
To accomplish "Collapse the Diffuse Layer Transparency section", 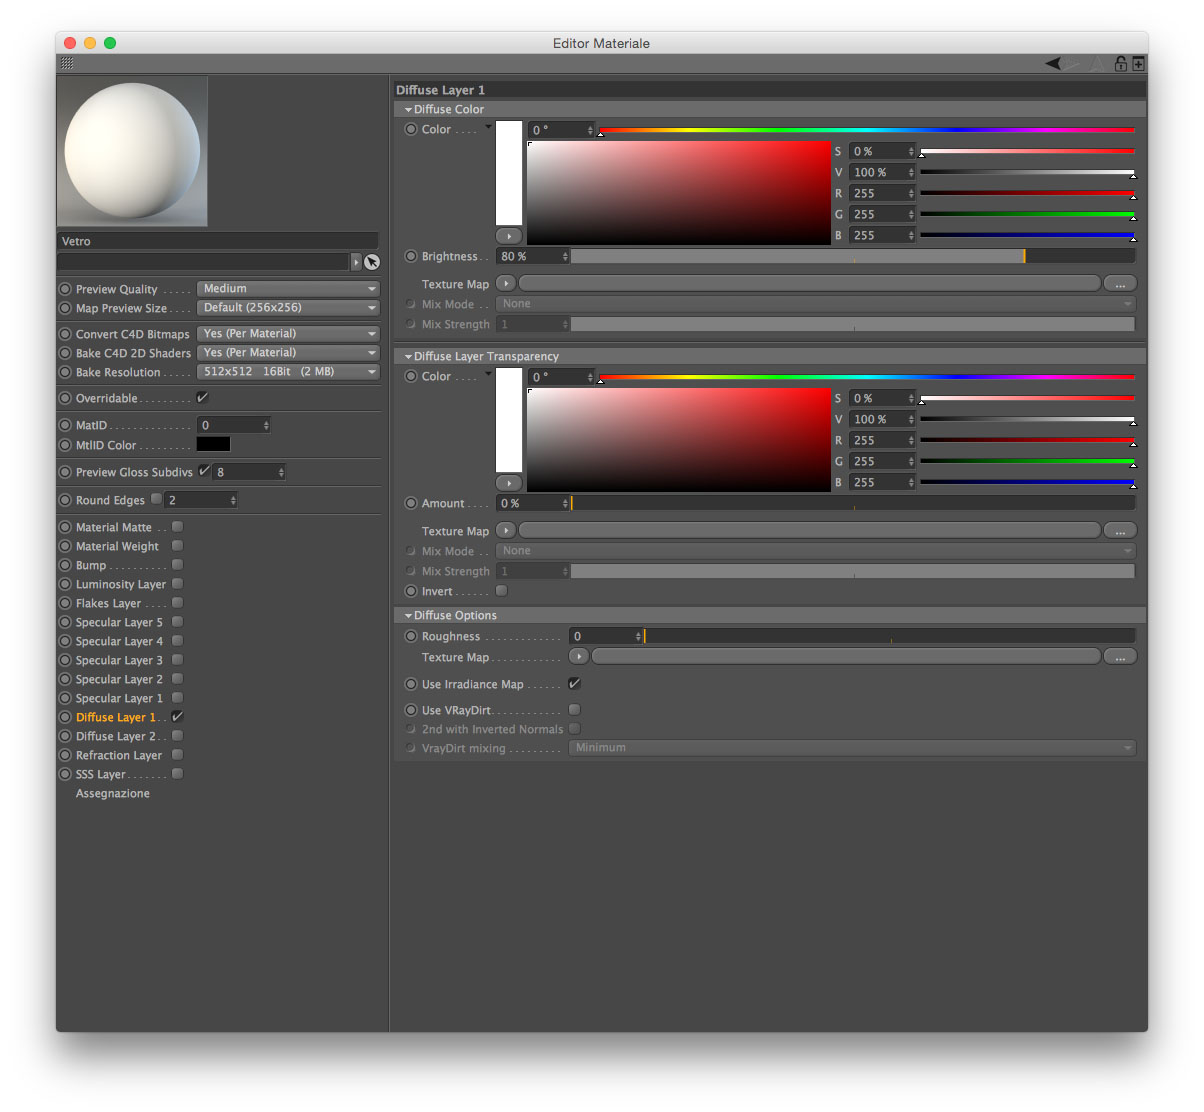I will [408, 356].
